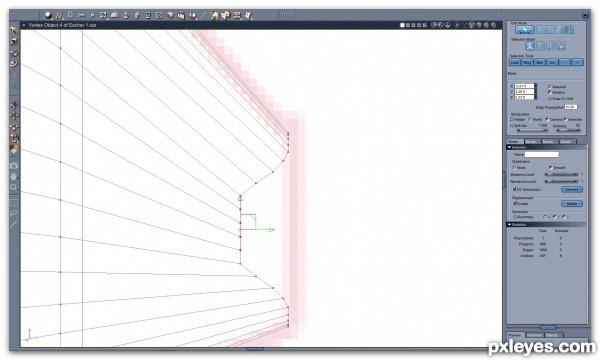Select the Absolute move option
Screen dimensions: 600x360
550,87
